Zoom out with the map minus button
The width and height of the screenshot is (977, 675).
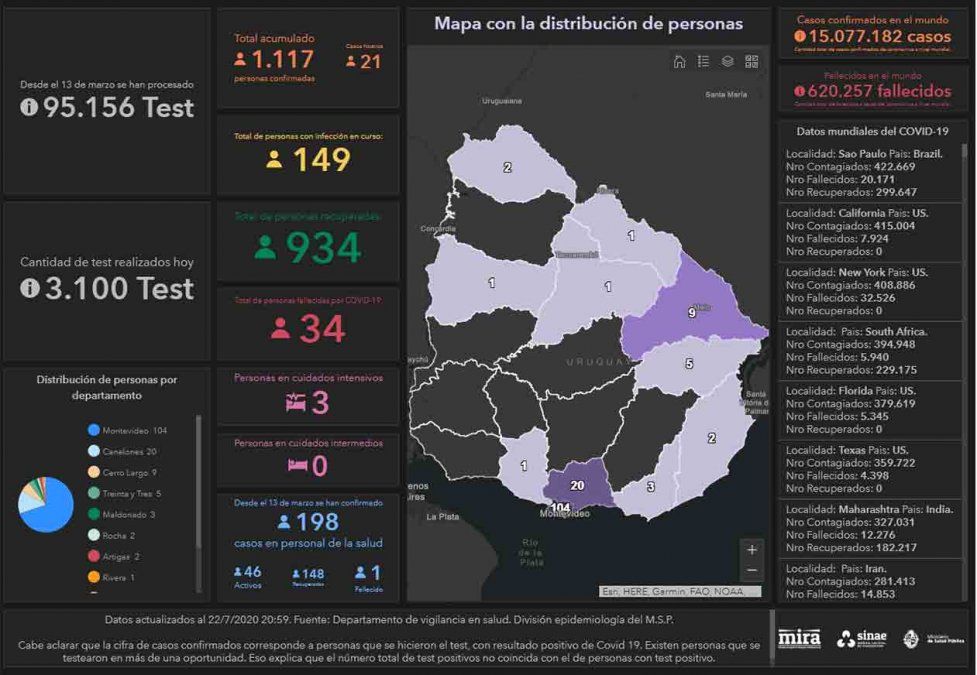(752, 570)
